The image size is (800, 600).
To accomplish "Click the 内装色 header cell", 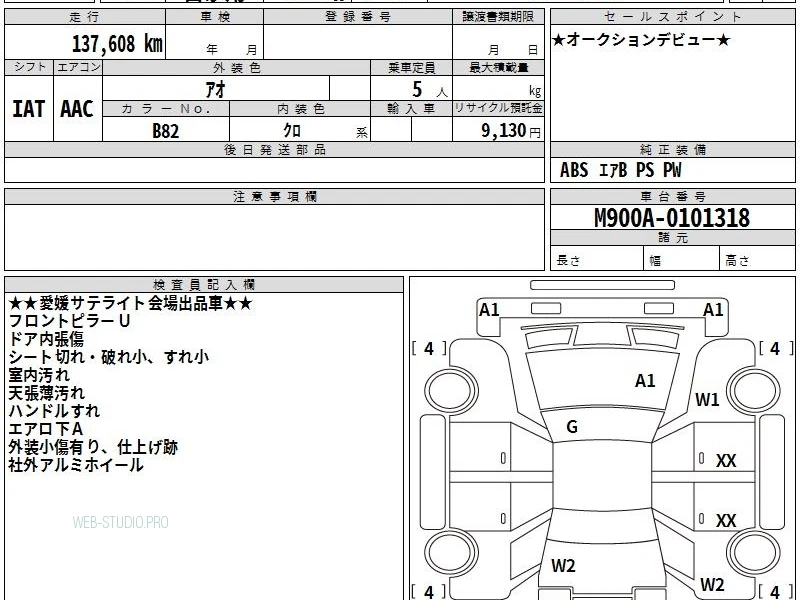I will pos(300,109).
